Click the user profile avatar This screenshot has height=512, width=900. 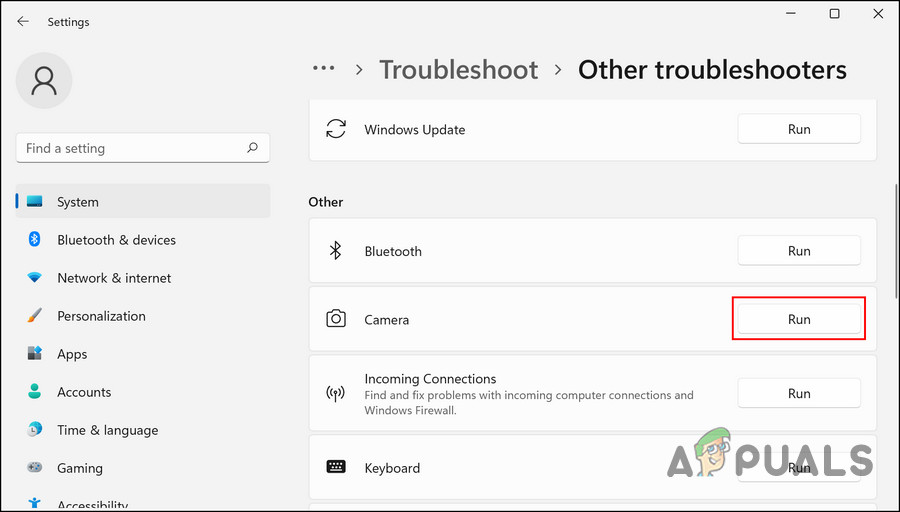tap(45, 79)
